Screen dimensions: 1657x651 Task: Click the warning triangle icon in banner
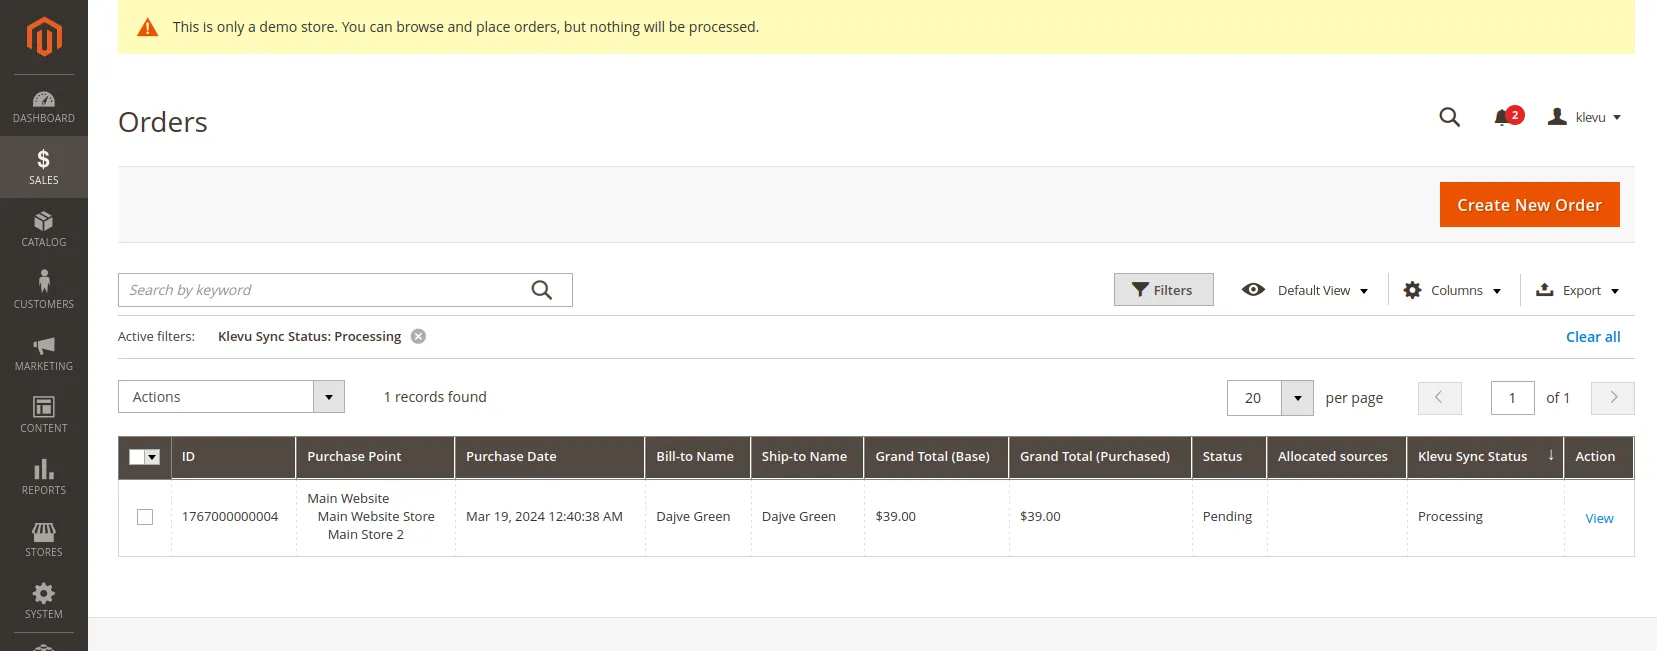click(x=147, y=27)
